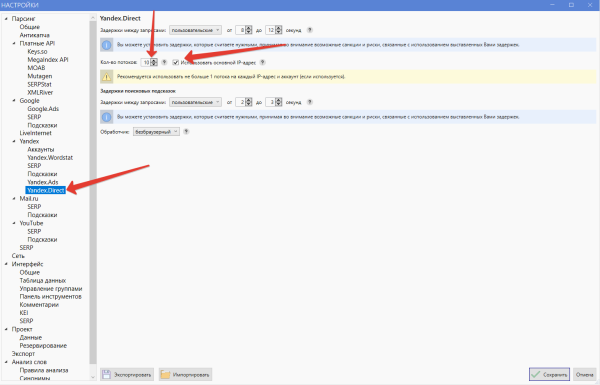Select Таблица данных item

42,280
